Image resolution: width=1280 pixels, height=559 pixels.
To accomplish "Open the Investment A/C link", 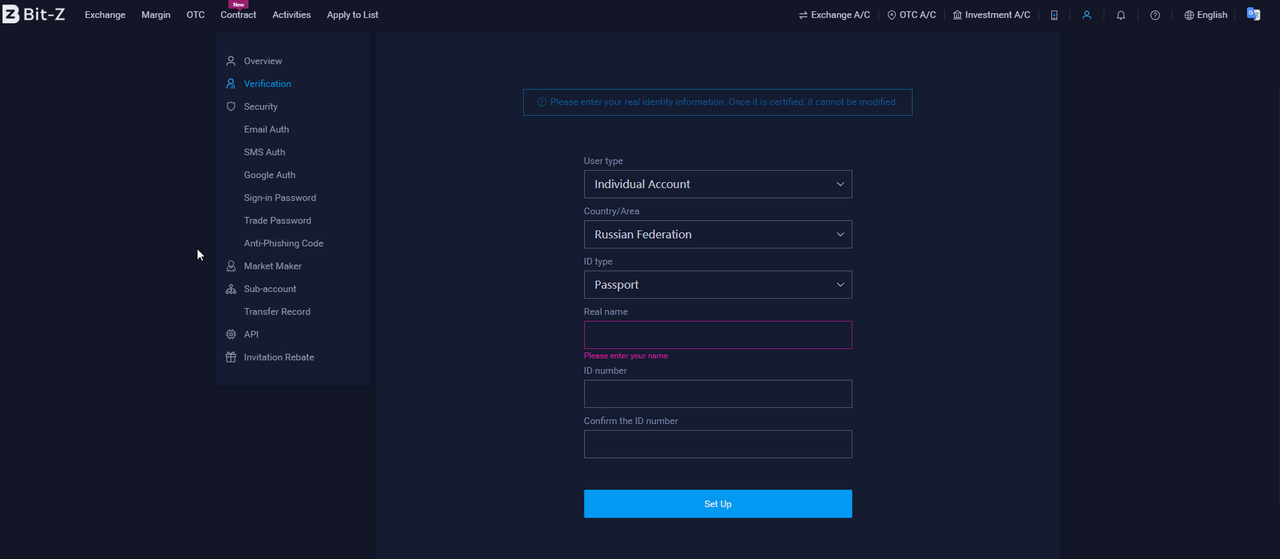I will (991, 15).
